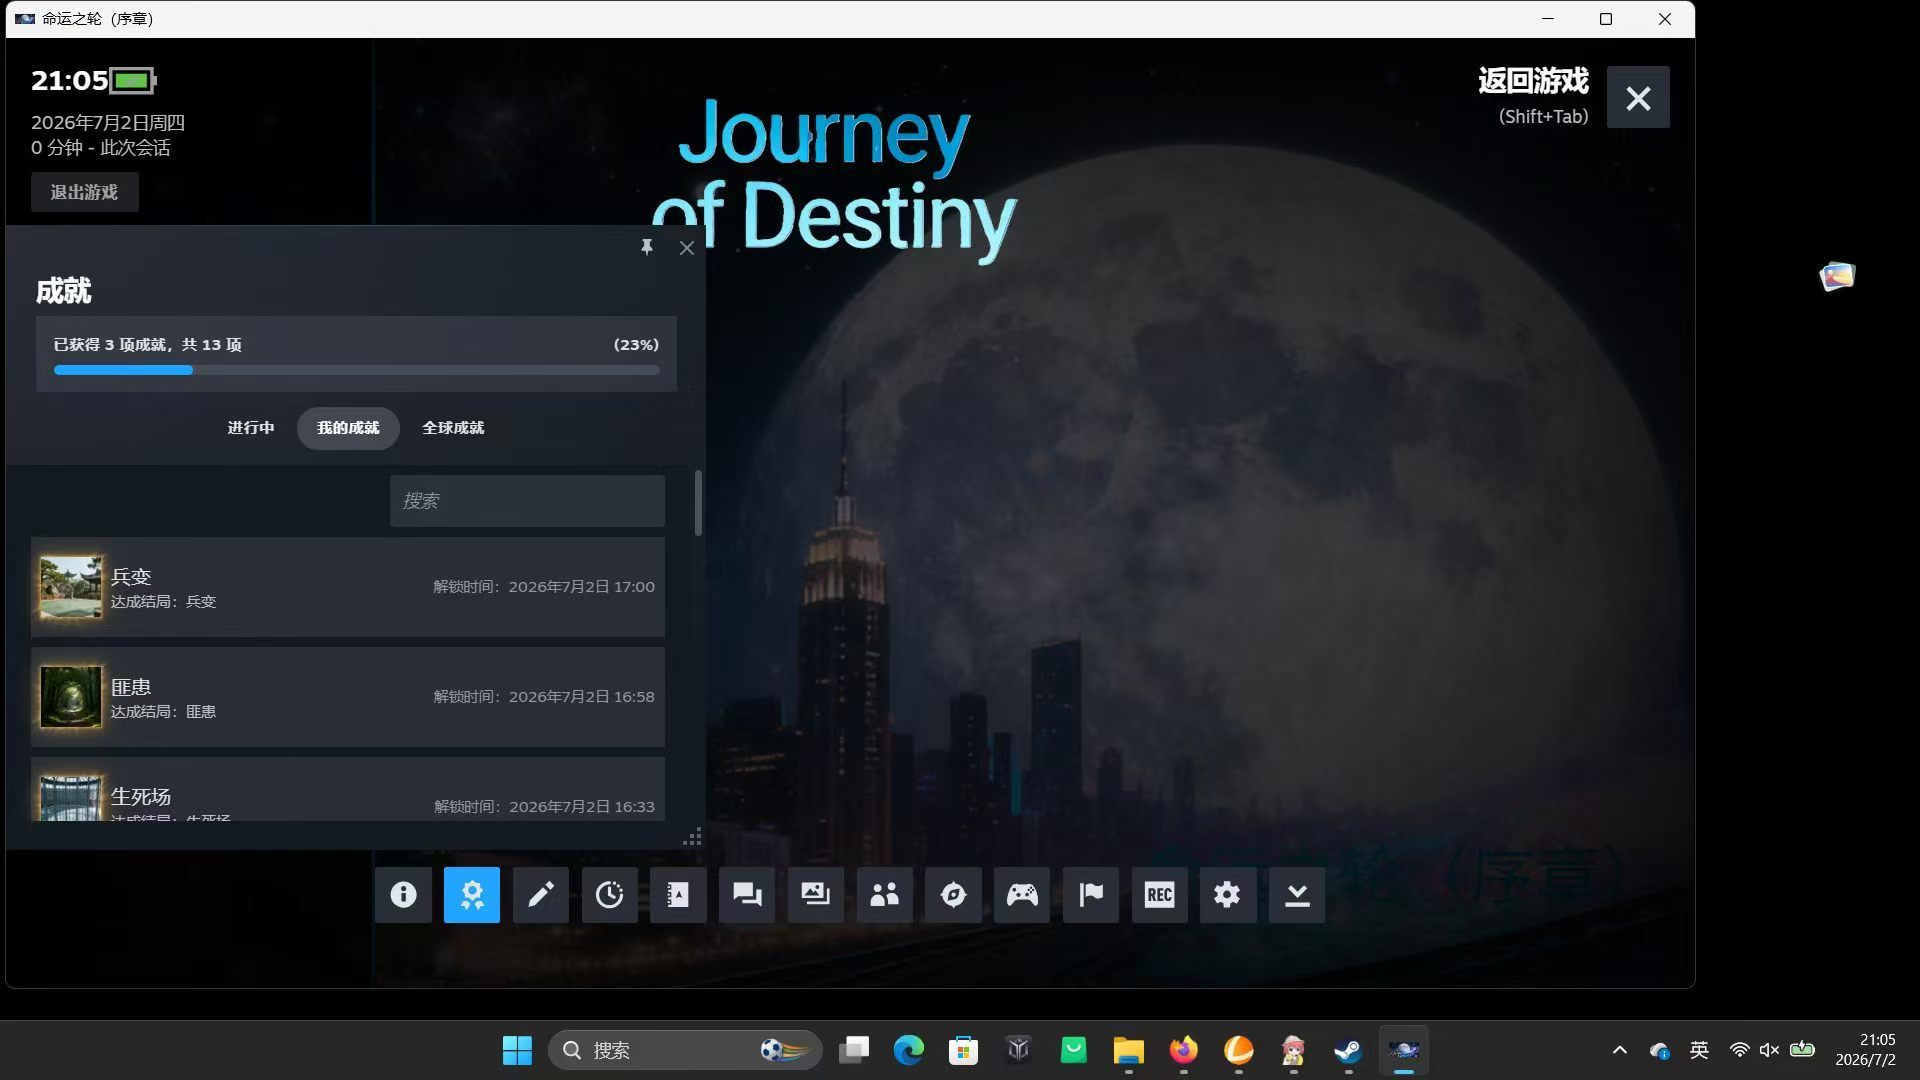
Task: Select the 生死场 achievement title
Action: pos(141,797)
